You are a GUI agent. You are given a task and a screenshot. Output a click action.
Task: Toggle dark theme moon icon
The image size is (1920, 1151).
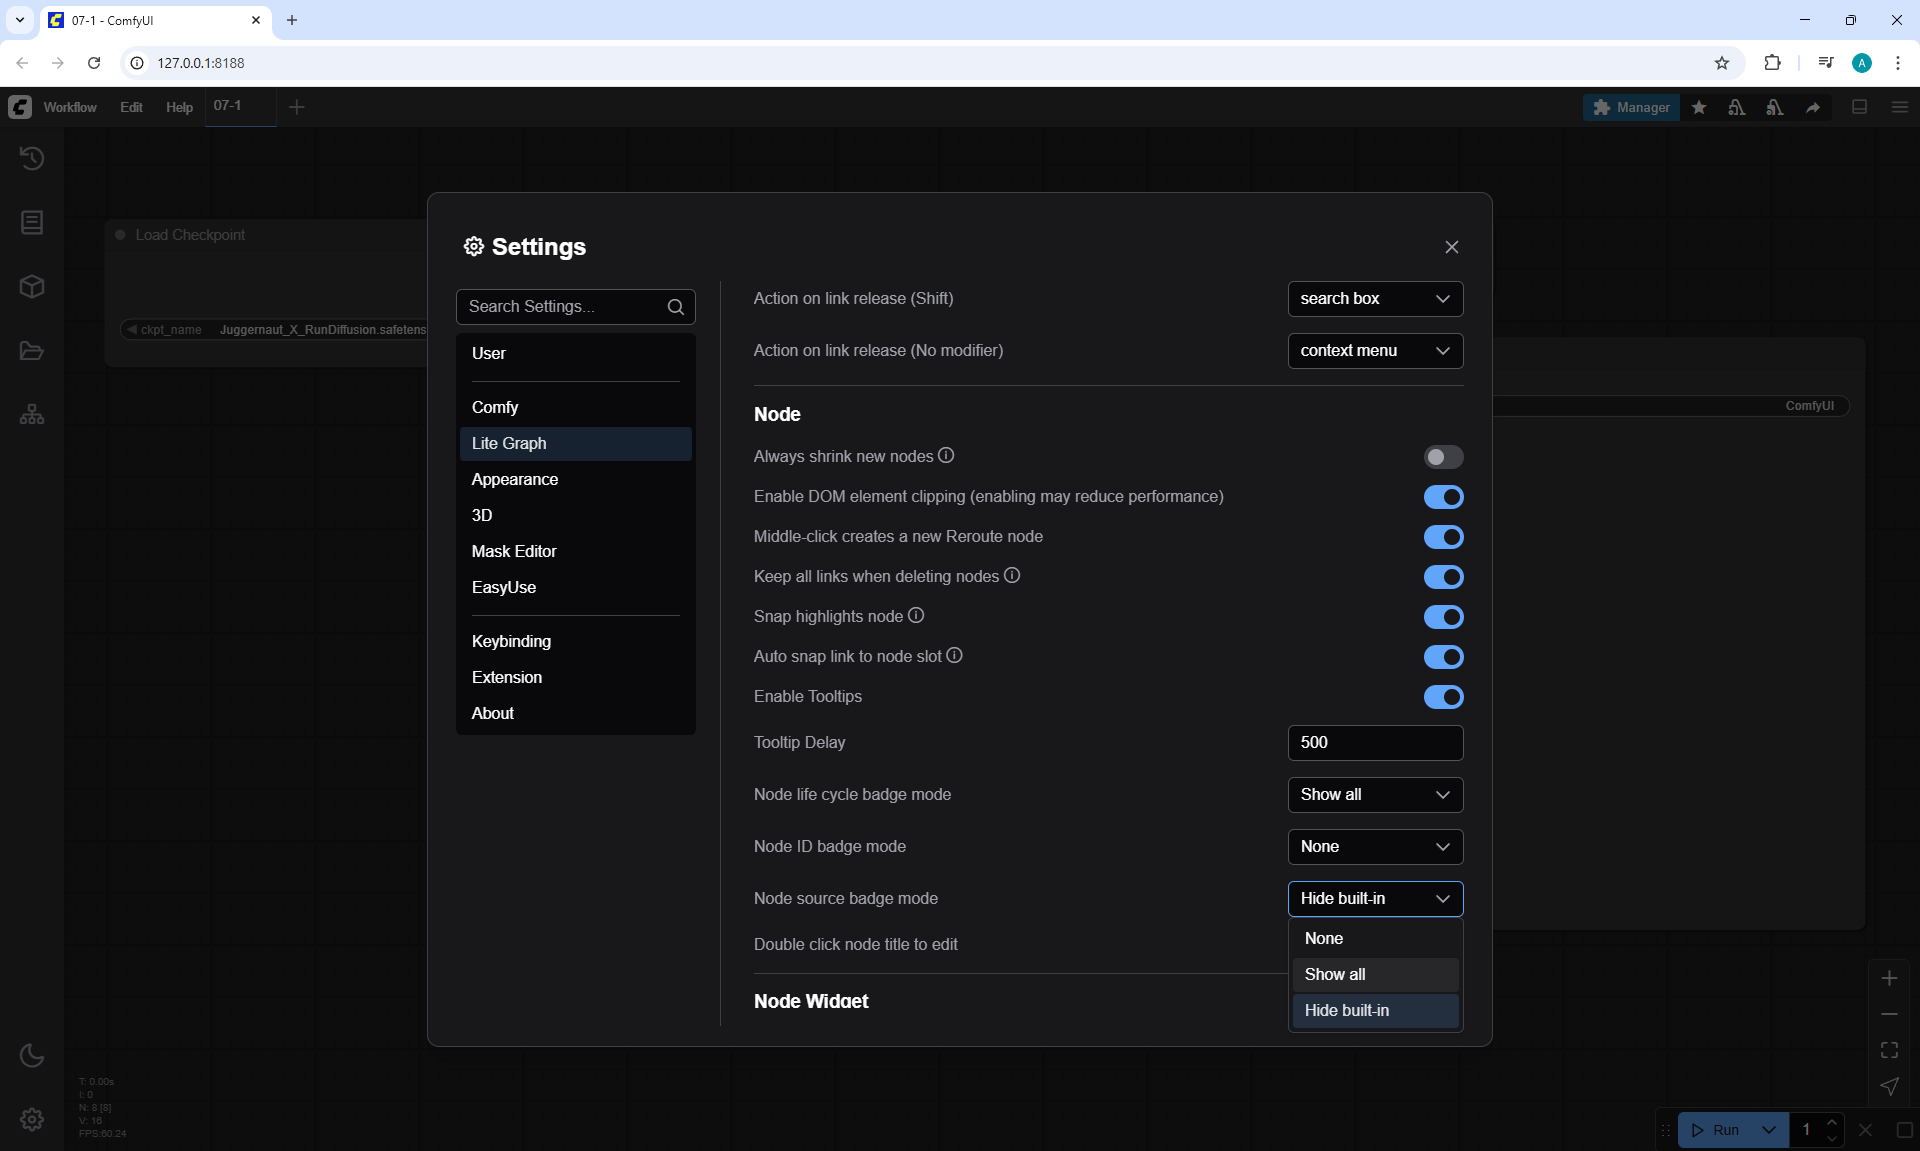click(32, 1055)
